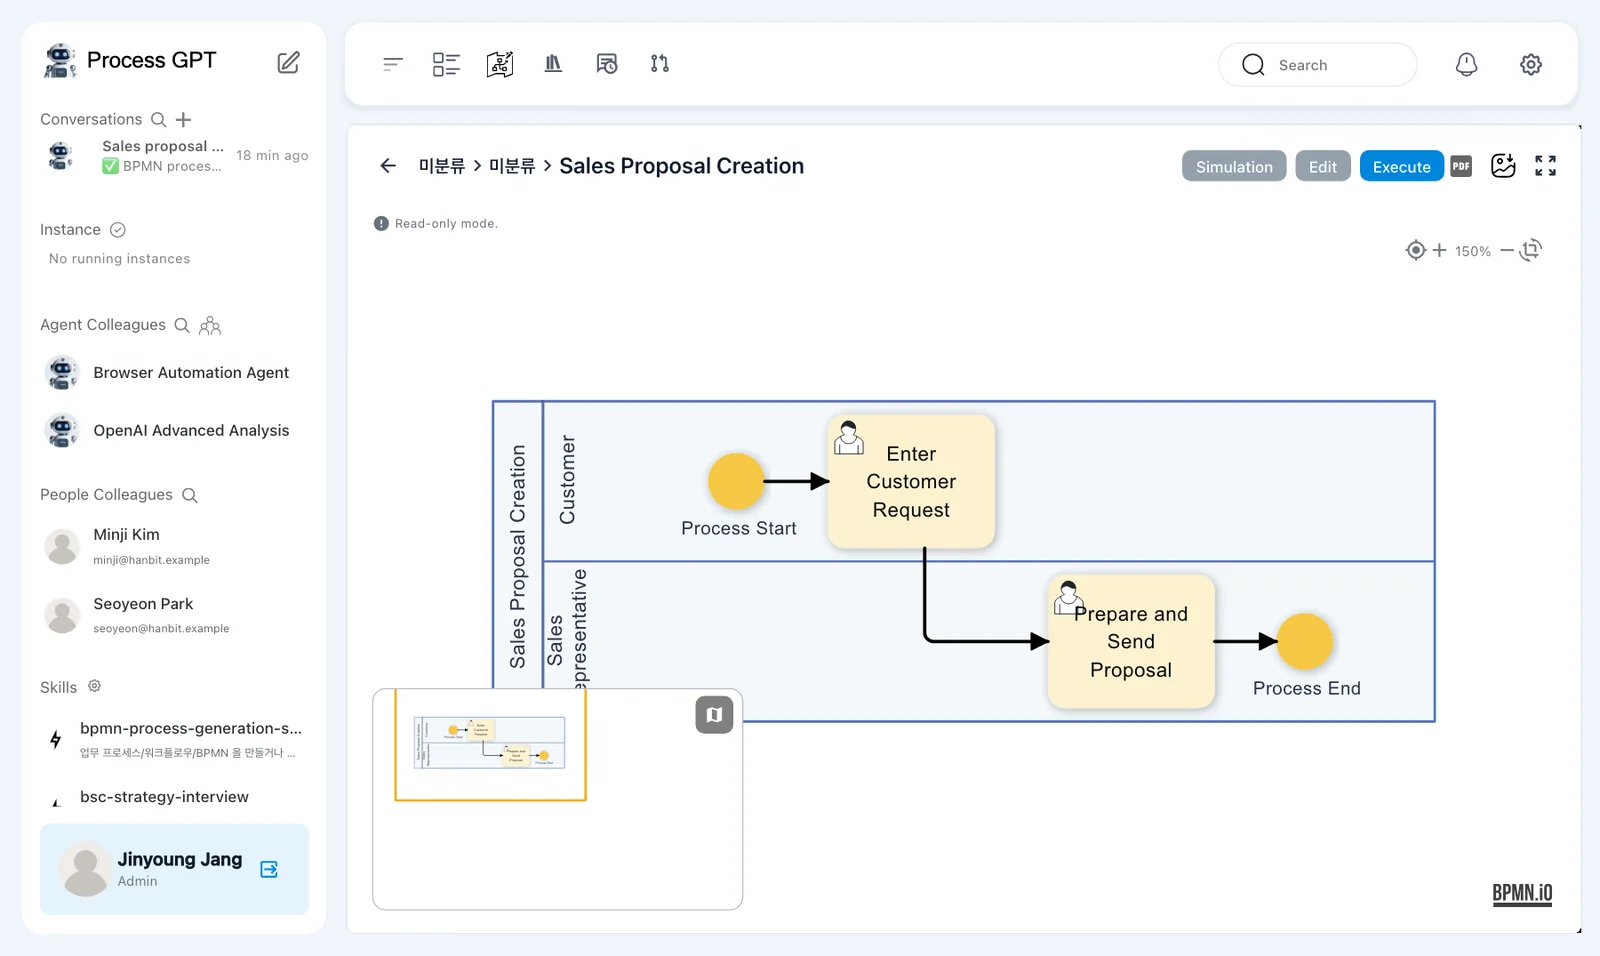This screenshot has height=956, width=1600.
Task: Open settings gear in top bar
Action: click(x=1531, y=64)
